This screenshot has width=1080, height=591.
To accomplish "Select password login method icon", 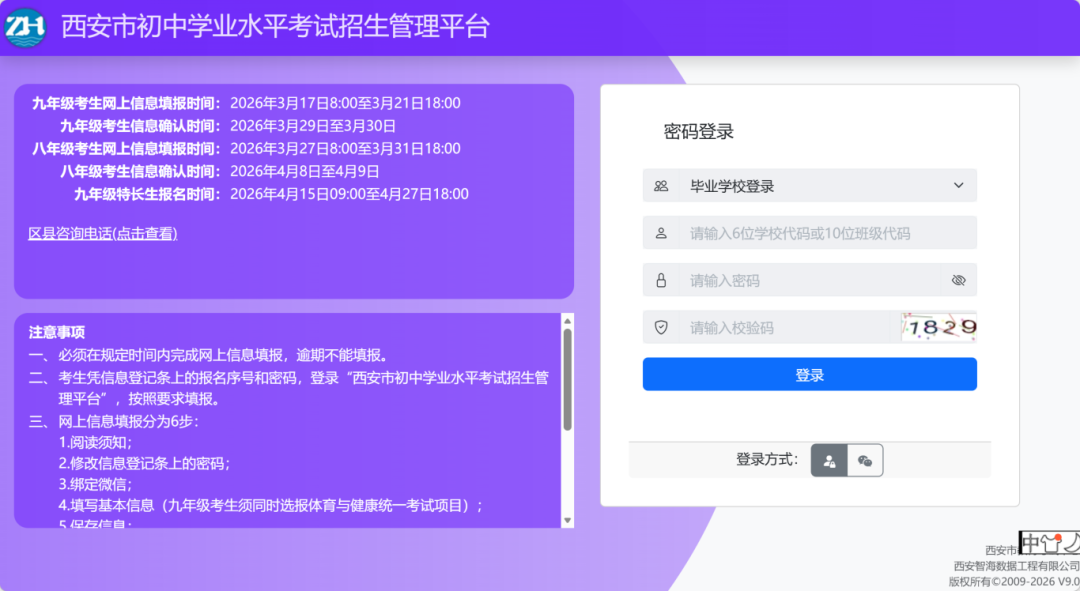I will pyautogui.click(x=829, y=460).
